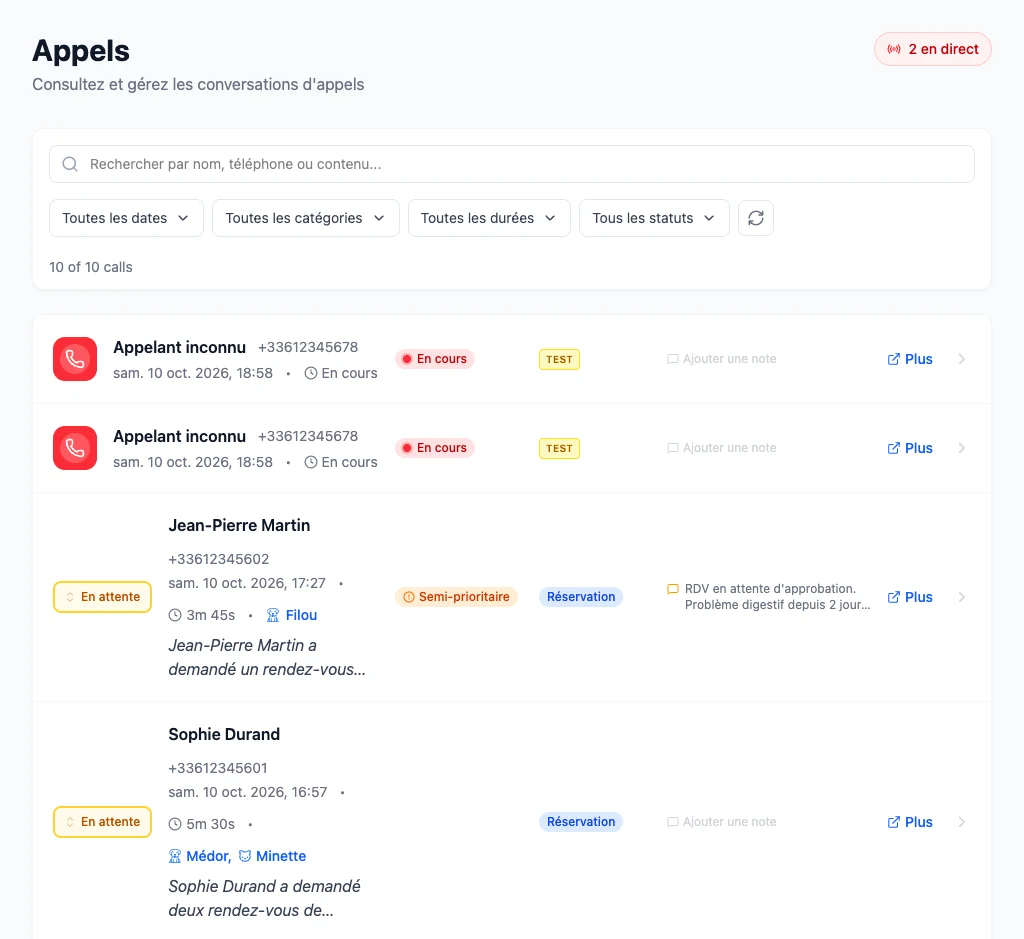Click clock icon in second Appelant inconnu row
Screen dimensions: 1024x939
tap(311, 462)
